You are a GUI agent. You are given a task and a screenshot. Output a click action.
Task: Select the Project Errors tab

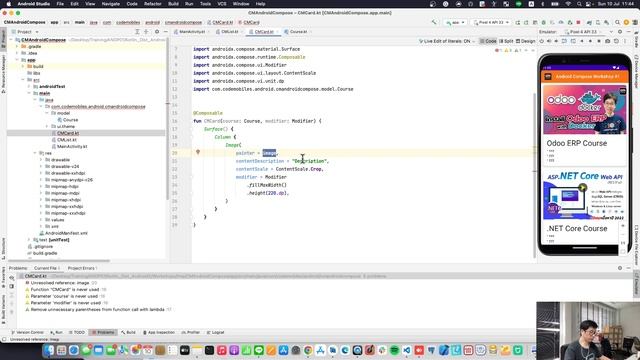point(82,268)
